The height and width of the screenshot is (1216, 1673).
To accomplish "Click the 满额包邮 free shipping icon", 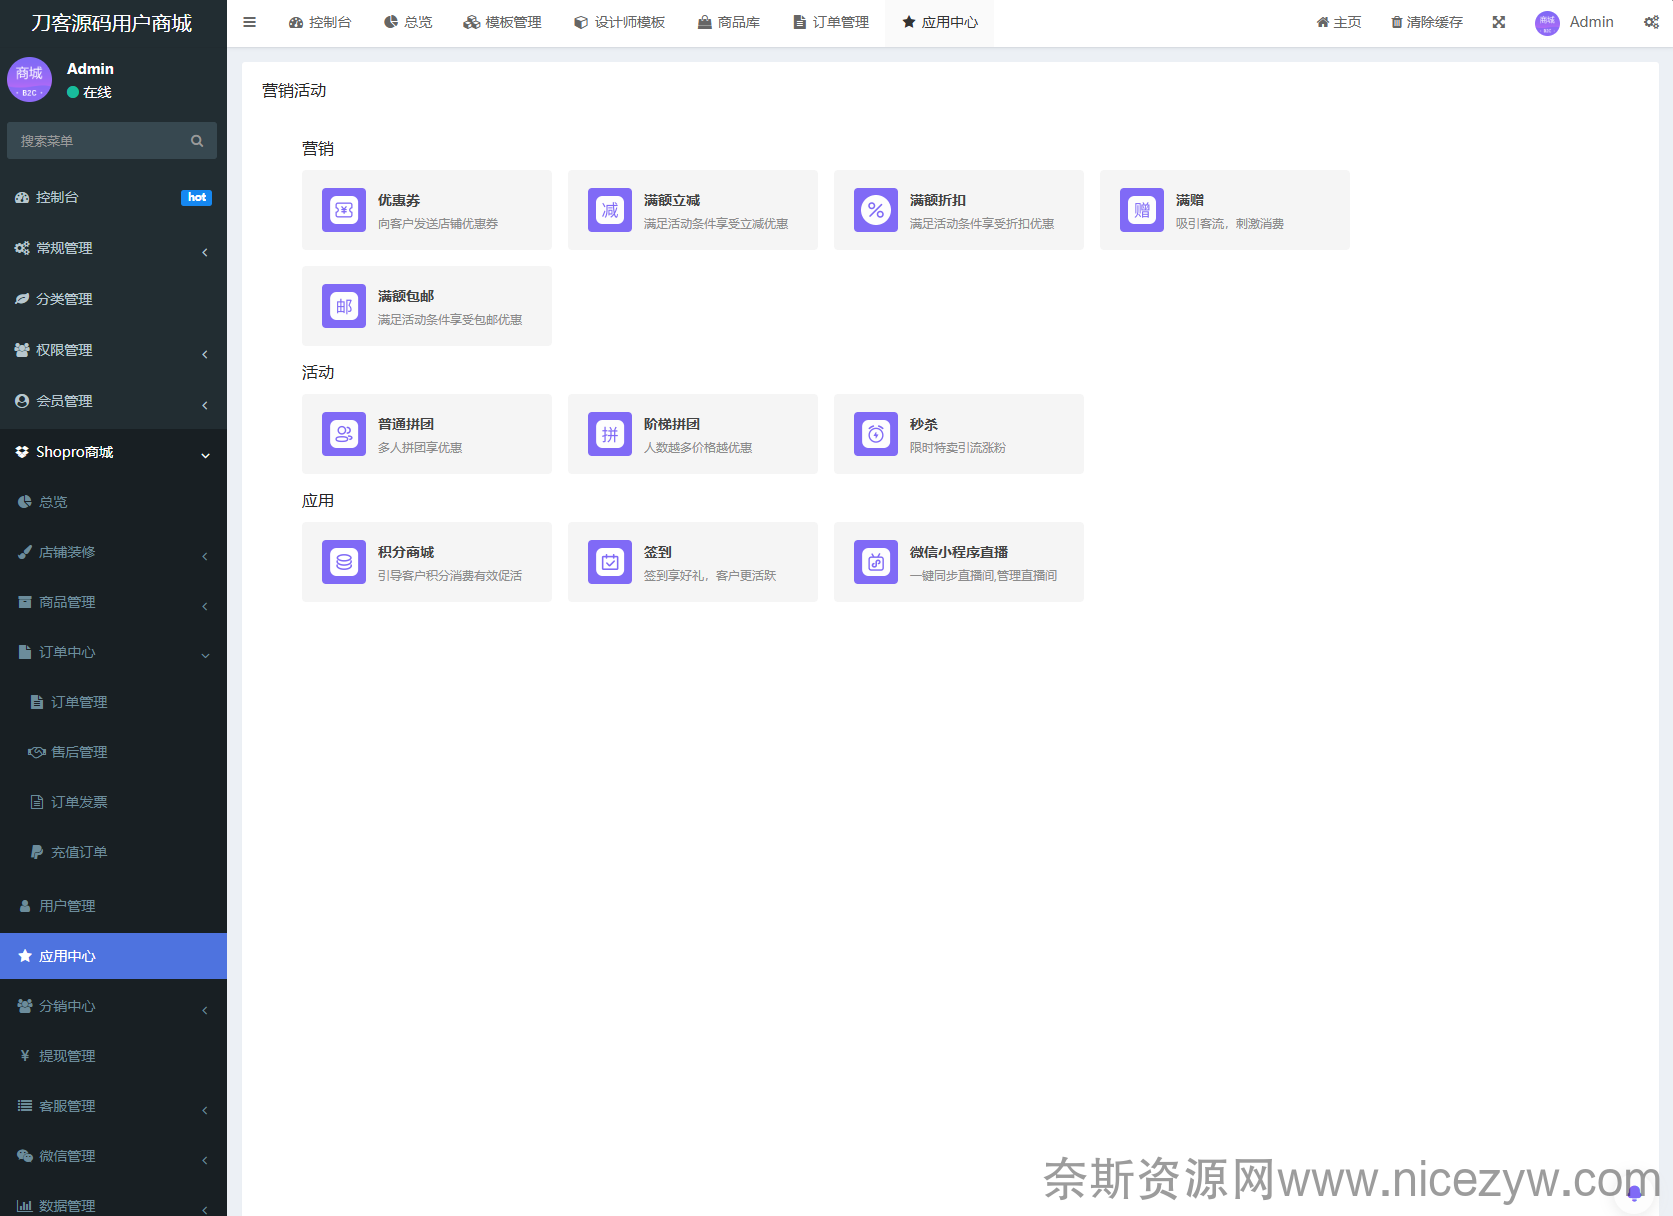I will tap(343, 306).
